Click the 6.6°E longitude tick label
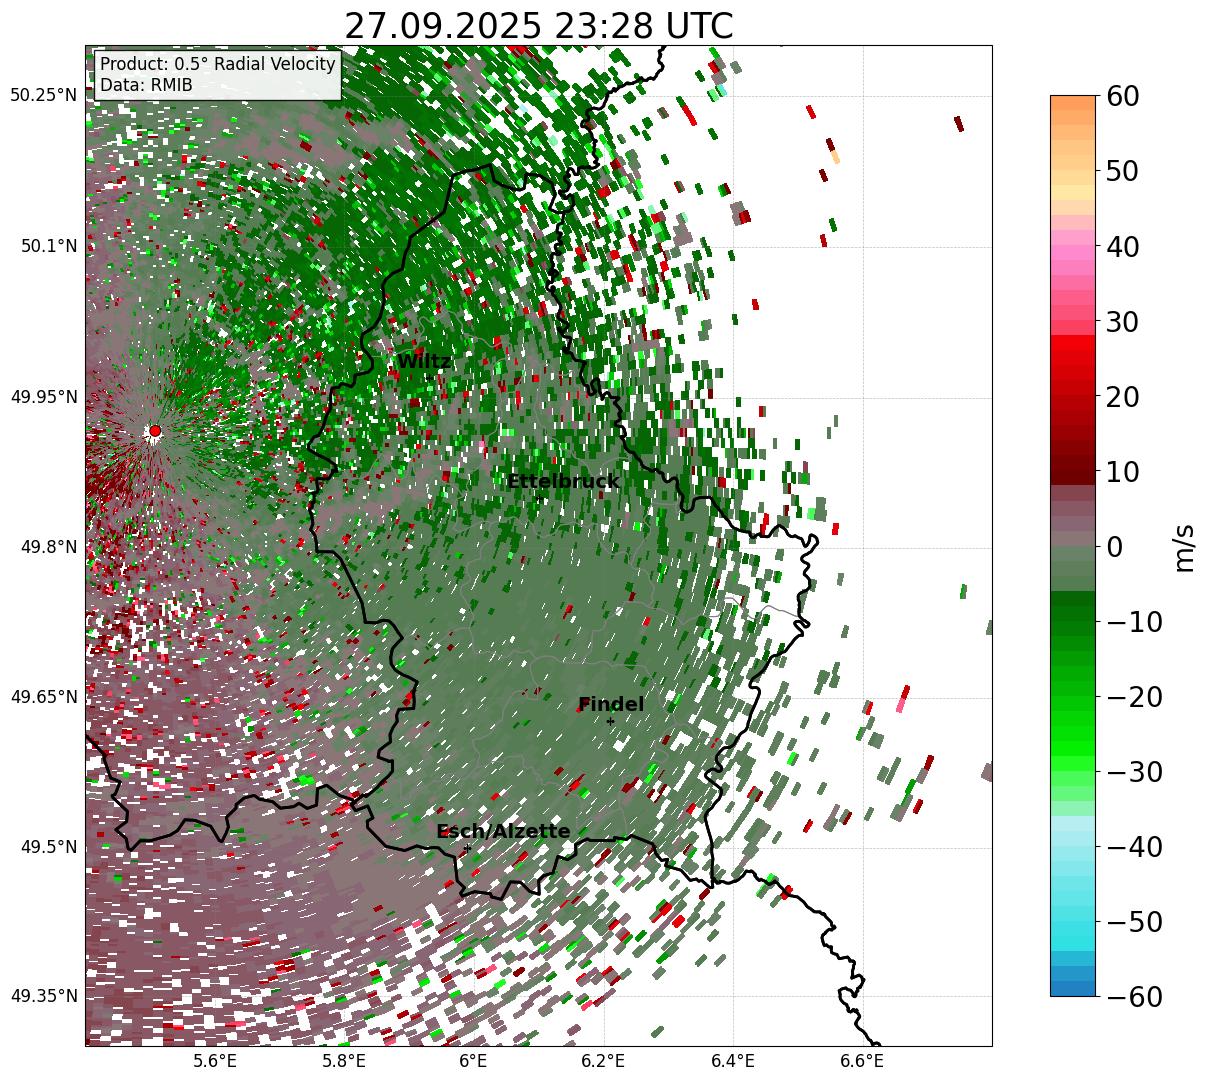The width and height of the screenshot is (1207, 1081). pos(862,1062)
